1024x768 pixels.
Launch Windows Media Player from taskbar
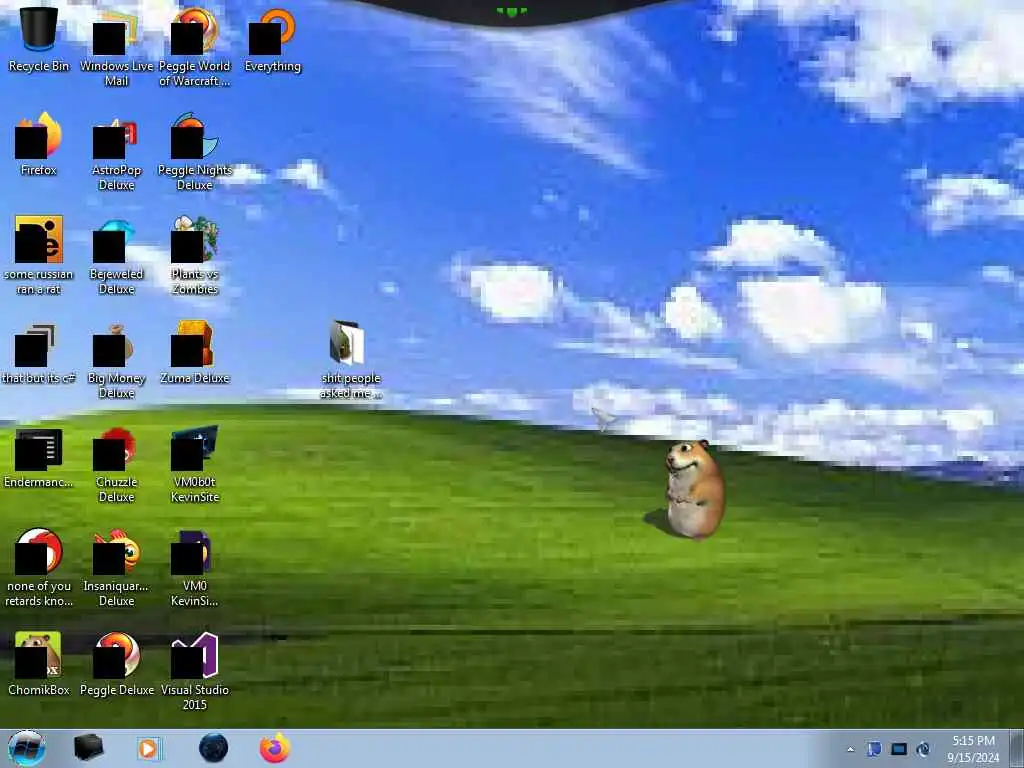point(149,748)
